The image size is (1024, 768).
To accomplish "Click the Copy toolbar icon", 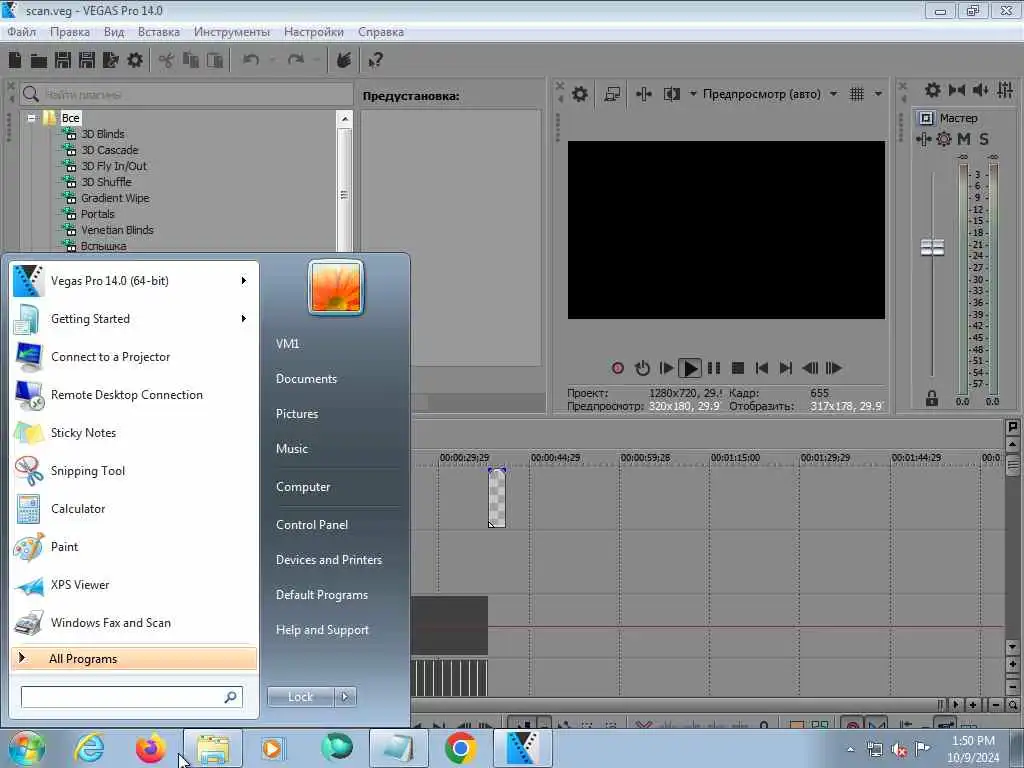I will tap(191, 61).
